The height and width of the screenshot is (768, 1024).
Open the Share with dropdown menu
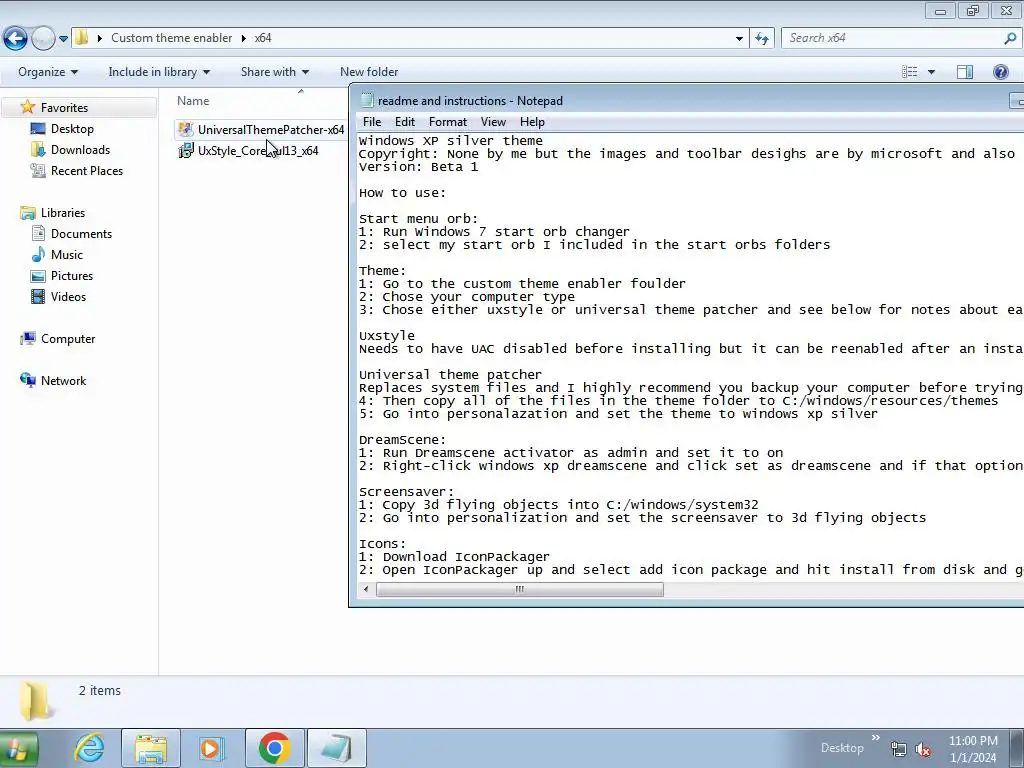pos(274,72)
